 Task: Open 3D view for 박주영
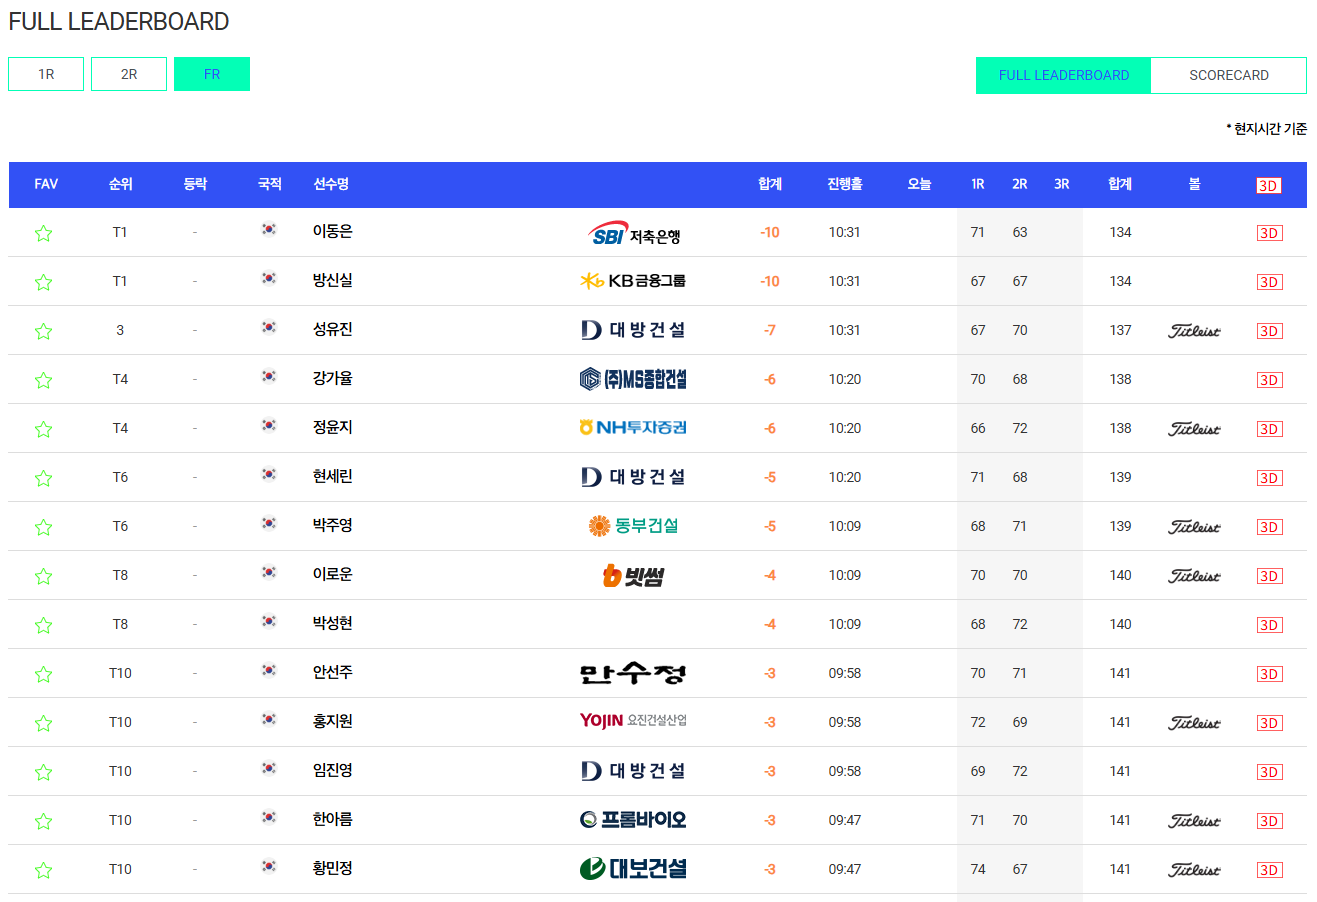coord(1269,527)
